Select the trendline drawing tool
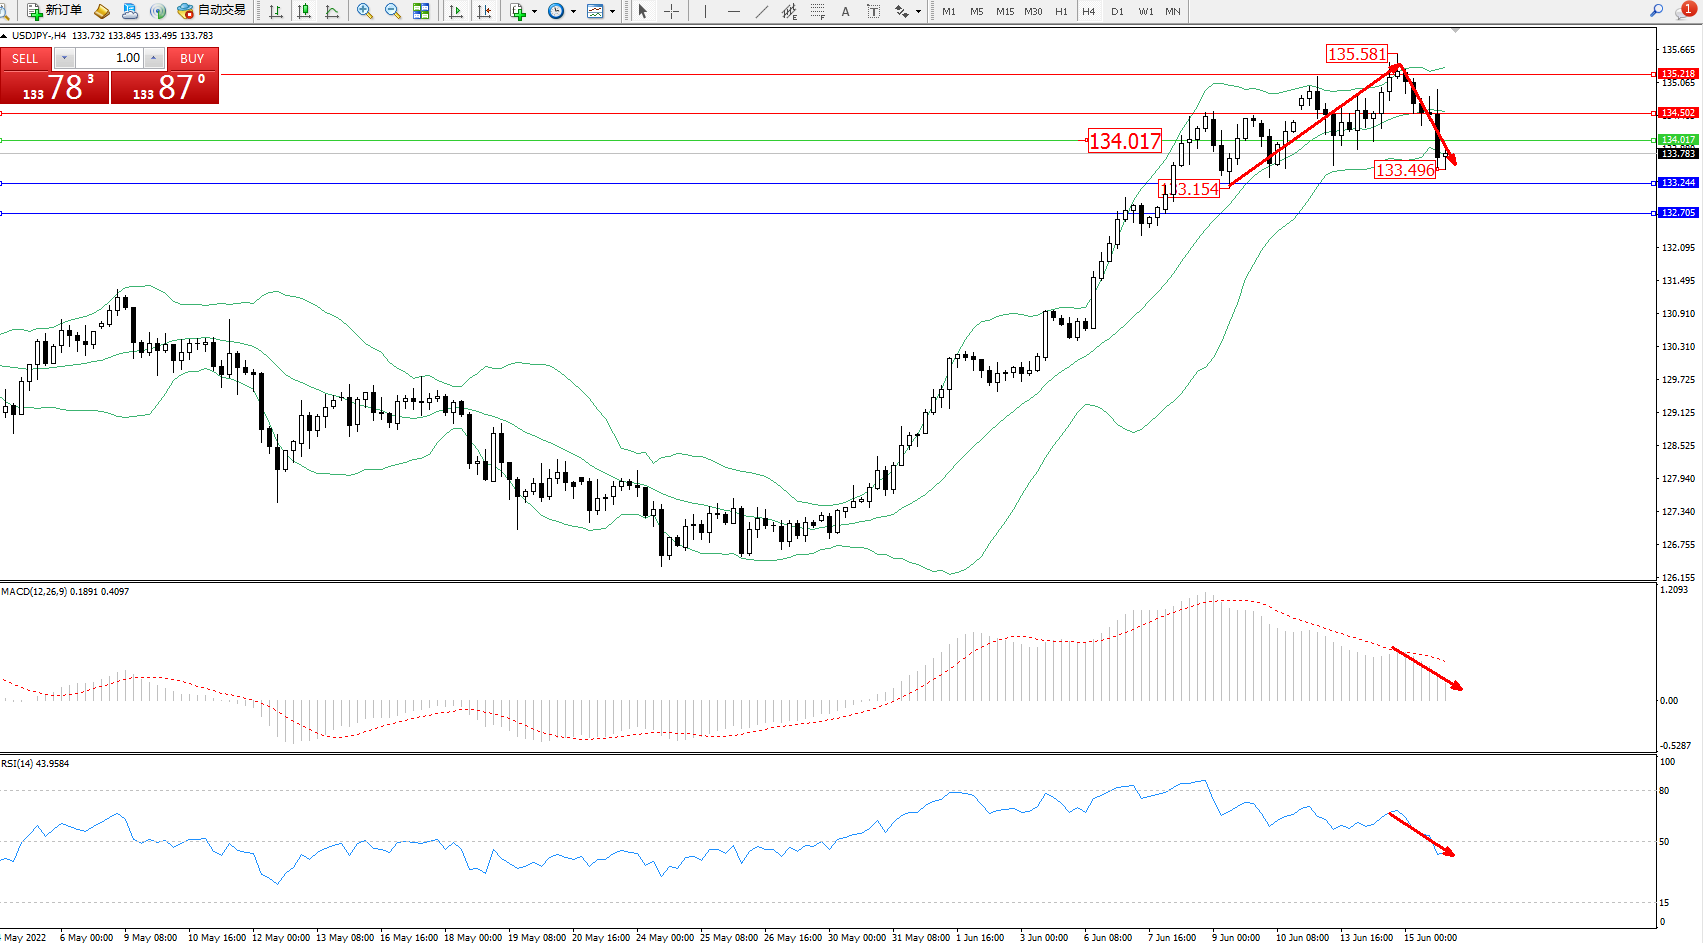Screen dimensions: 1703x943 [x=762, y=11]
